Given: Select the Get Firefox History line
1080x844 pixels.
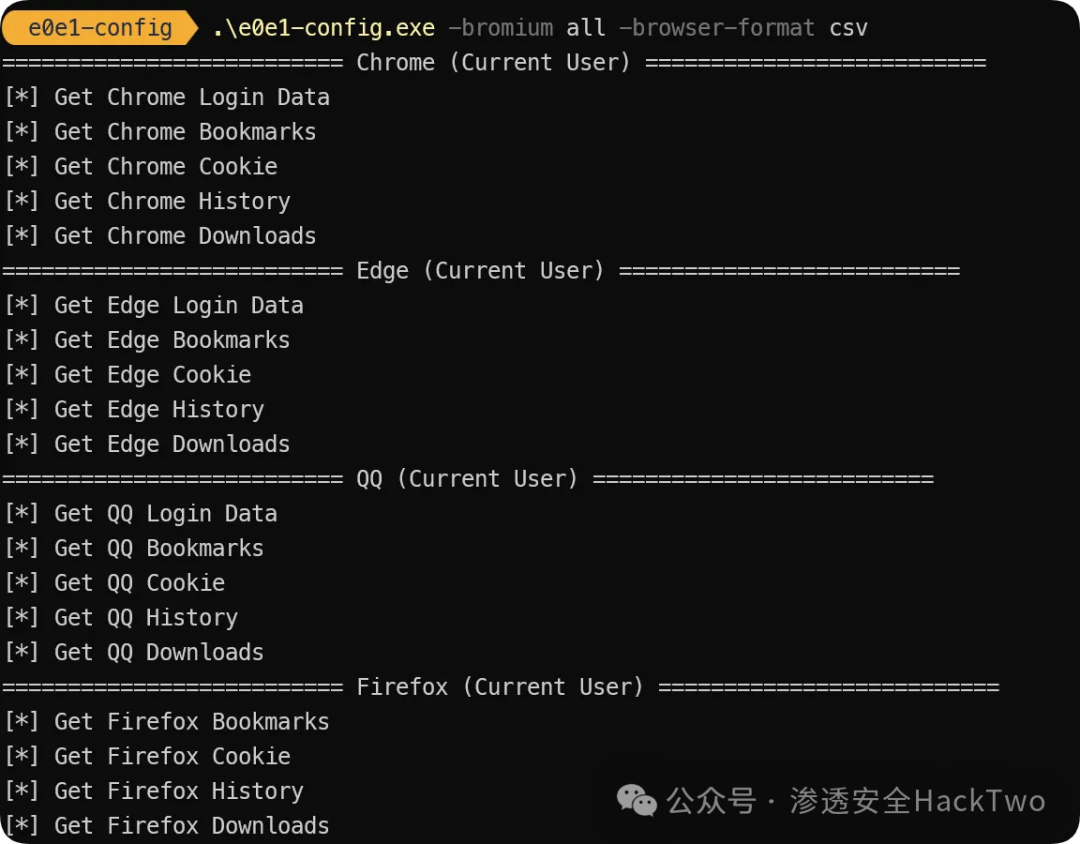Looking at the screenshot, I should coord(154,791).
